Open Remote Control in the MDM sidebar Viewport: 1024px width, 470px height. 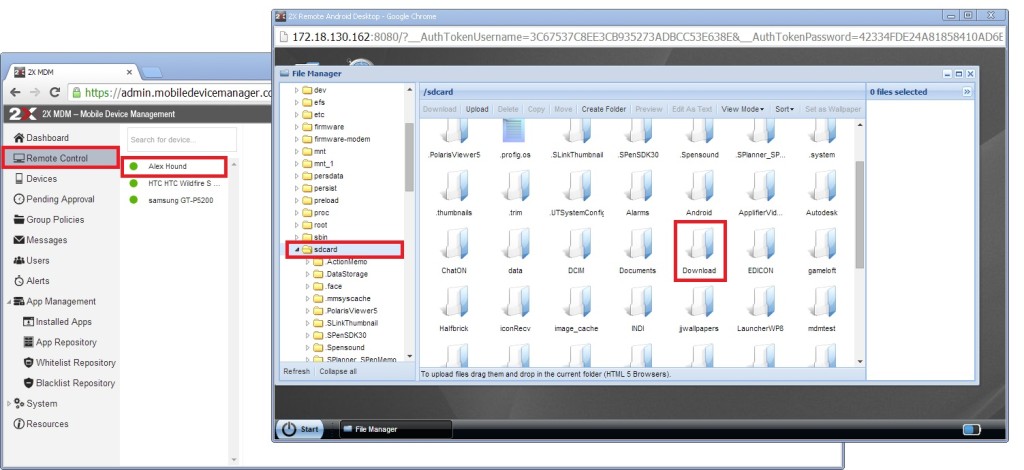pos(59,158)
